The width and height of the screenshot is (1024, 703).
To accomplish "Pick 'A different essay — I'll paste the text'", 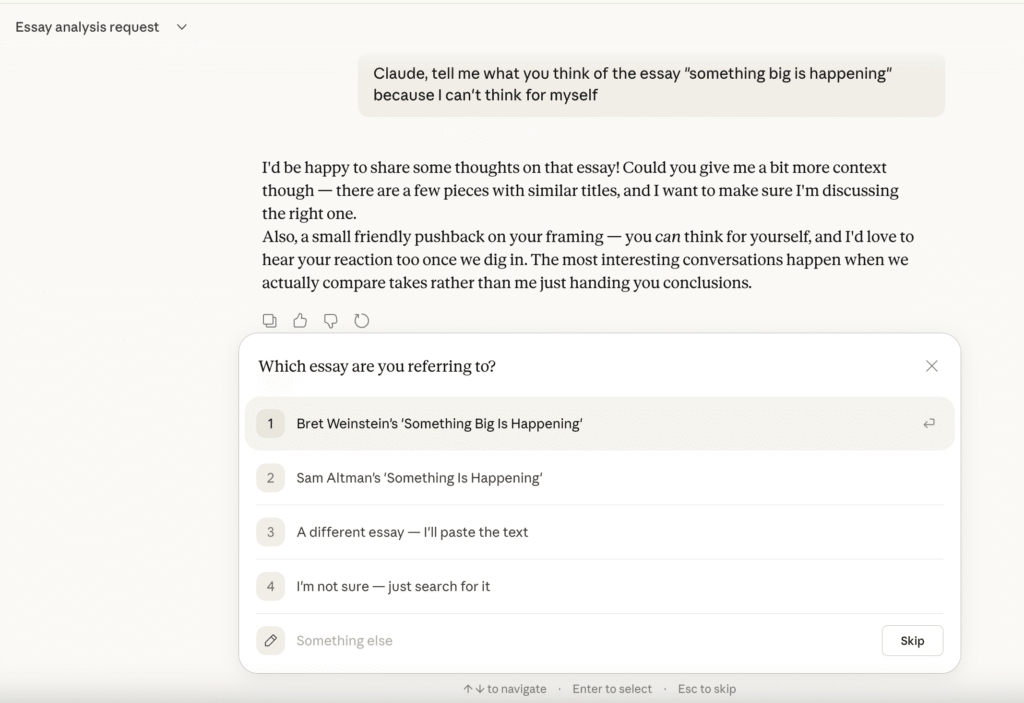I will point(412,532).
